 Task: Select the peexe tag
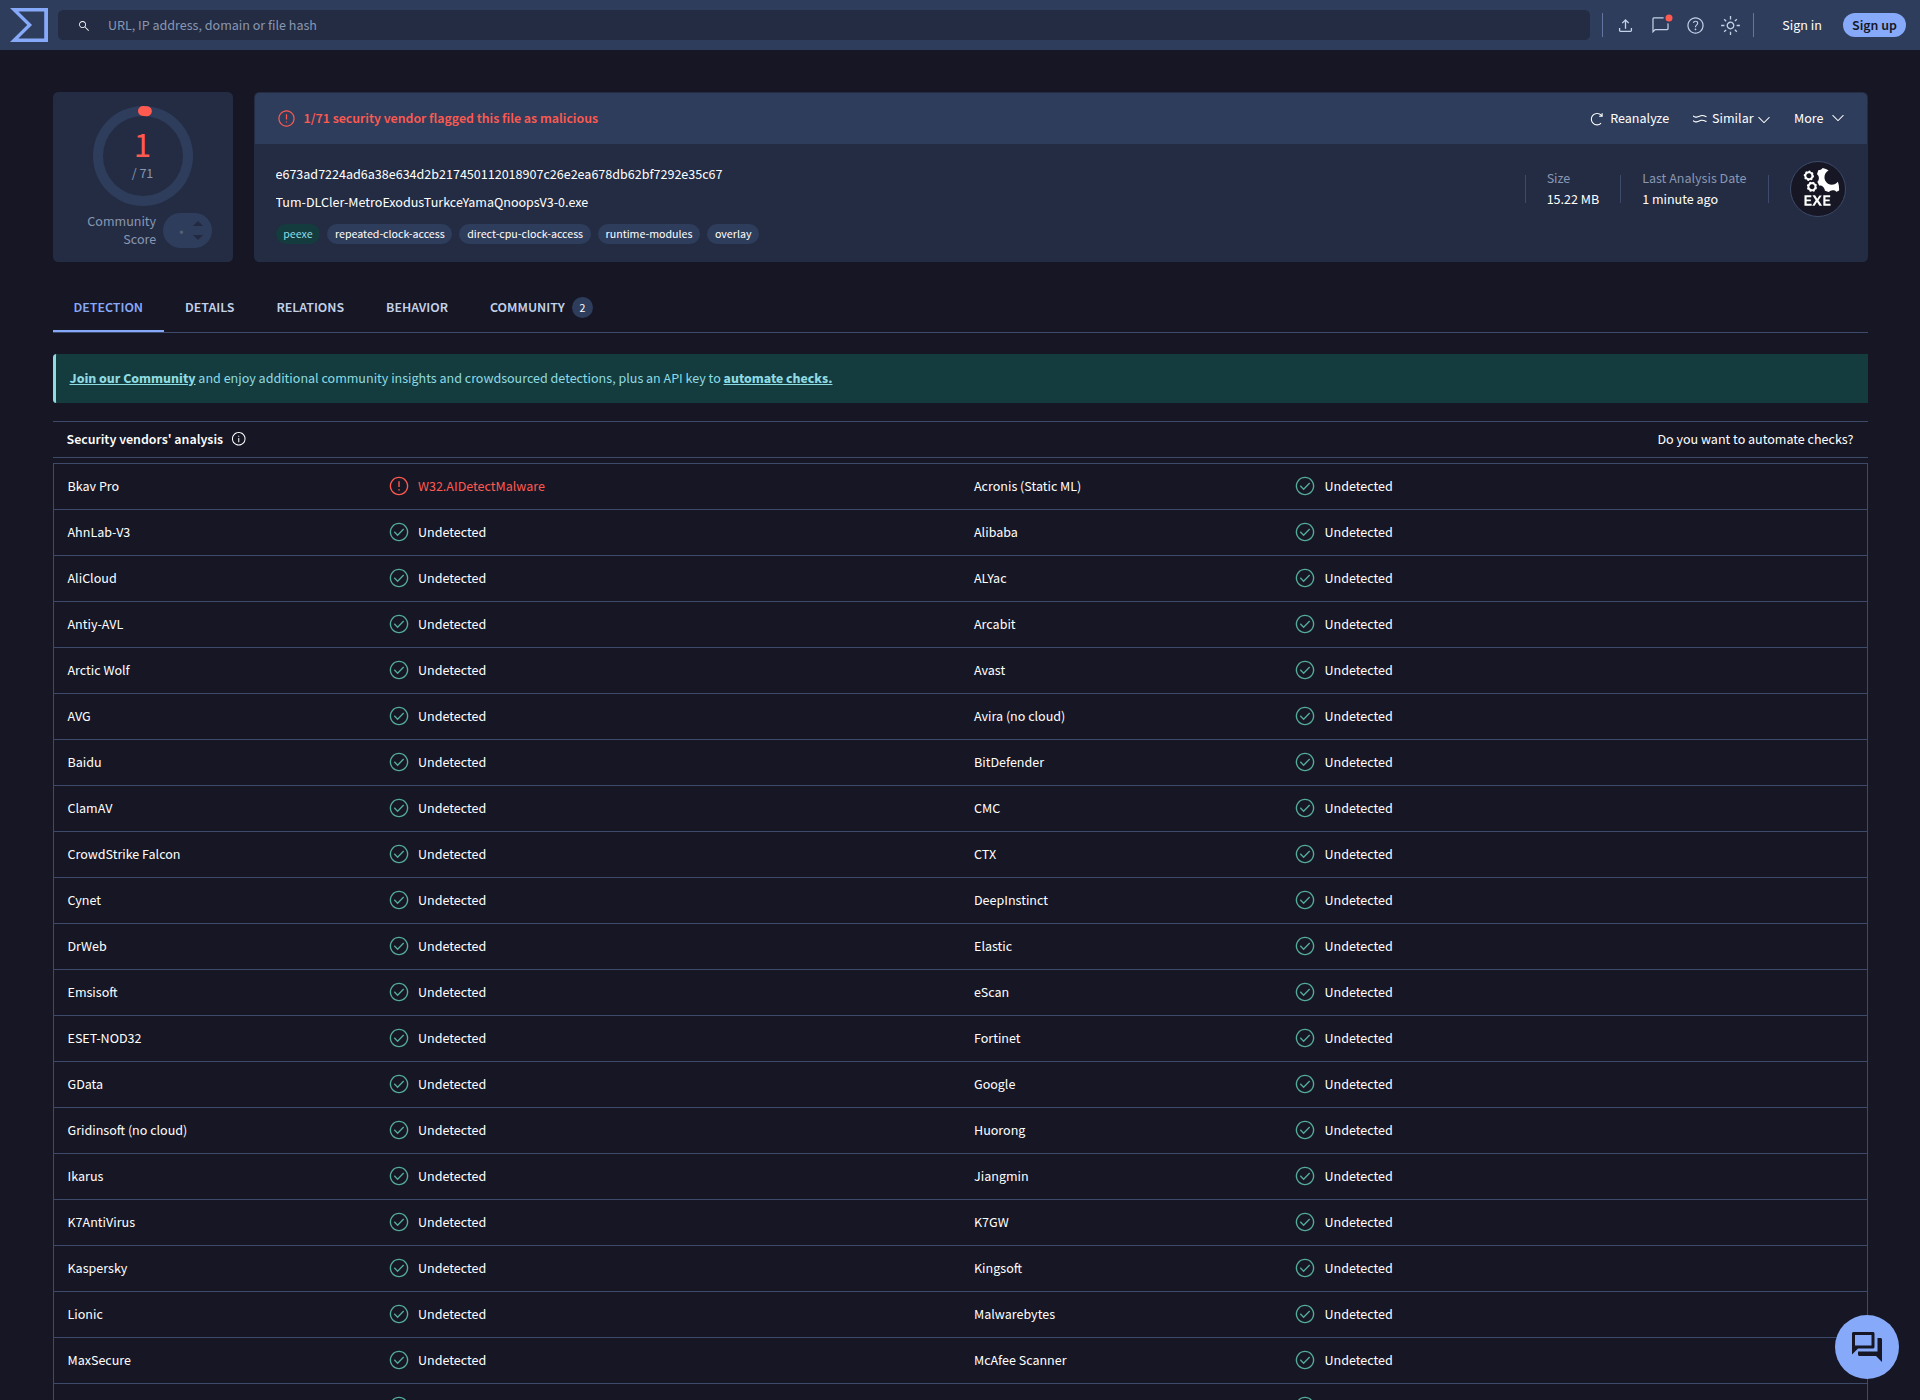point(298,235)
